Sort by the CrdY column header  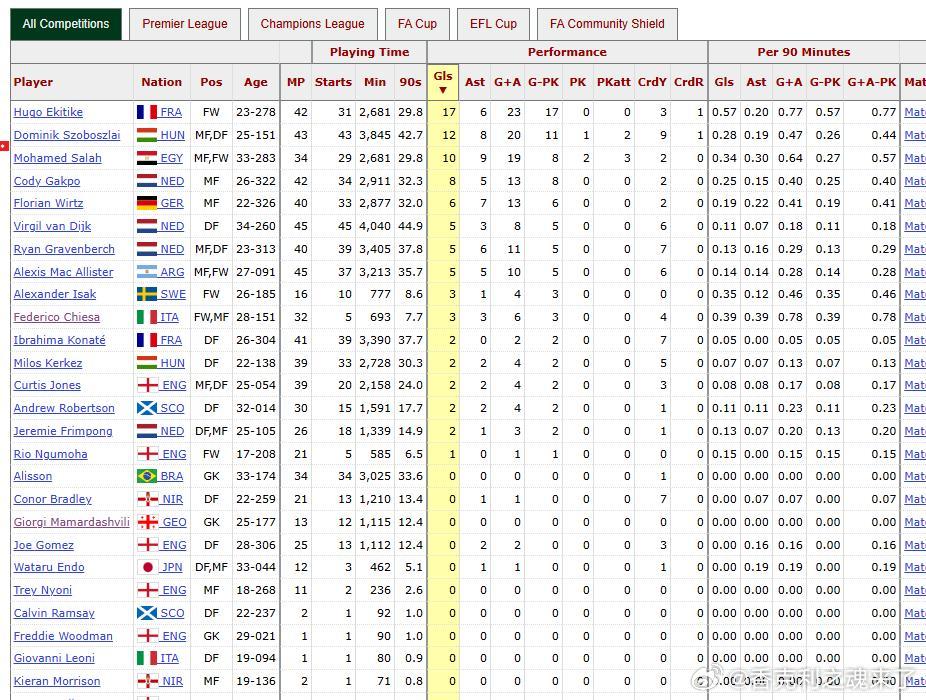point(652,82)
